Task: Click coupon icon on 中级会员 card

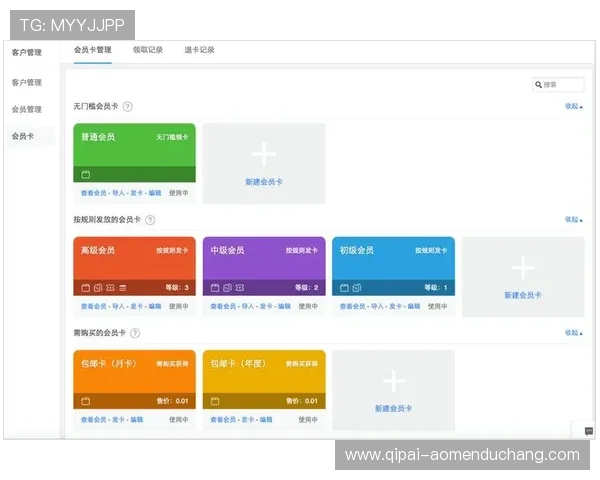Action: 240,287
